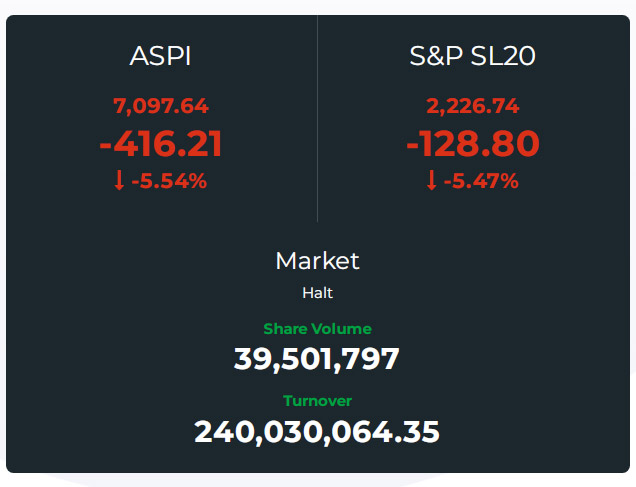Click the ASPI index heading
The image size is (636, 487).
(160, 56)
